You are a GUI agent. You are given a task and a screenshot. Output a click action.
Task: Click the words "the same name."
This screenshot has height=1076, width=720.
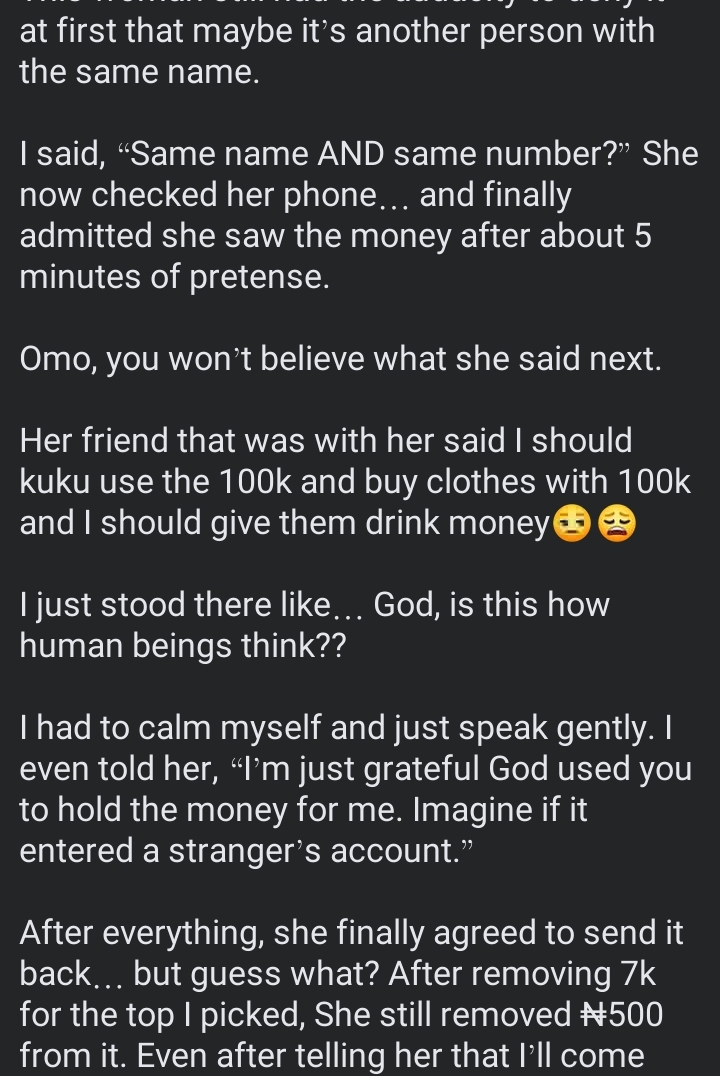139,73
